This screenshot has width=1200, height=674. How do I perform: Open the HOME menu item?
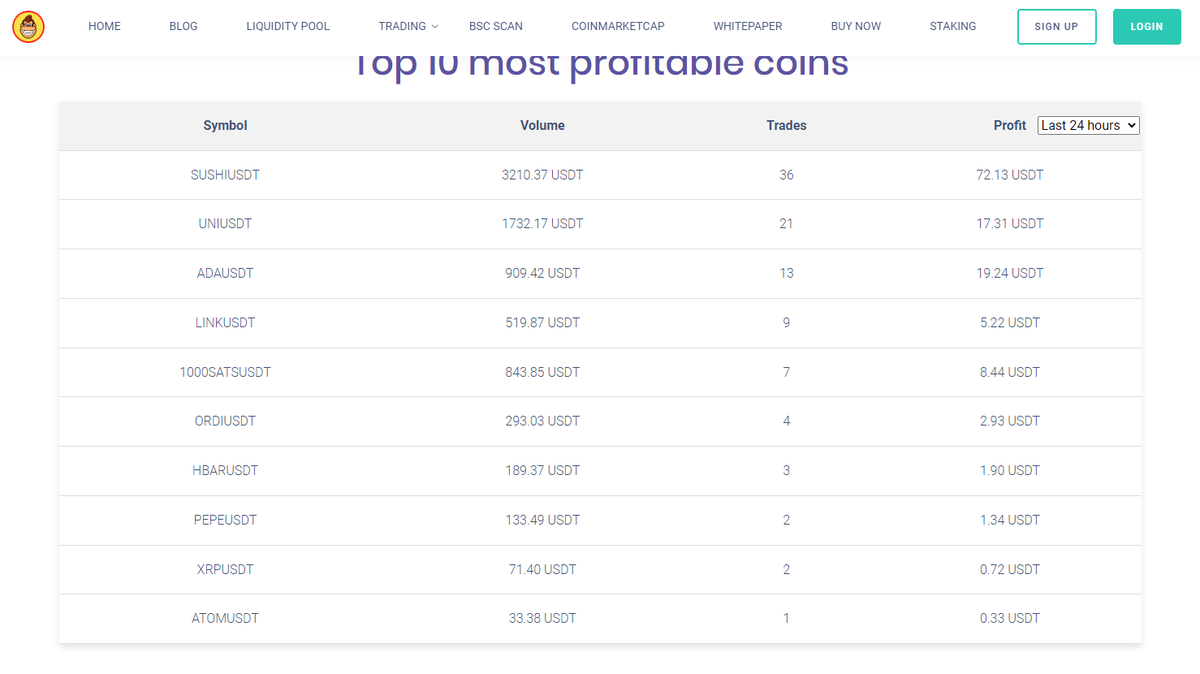104,26
